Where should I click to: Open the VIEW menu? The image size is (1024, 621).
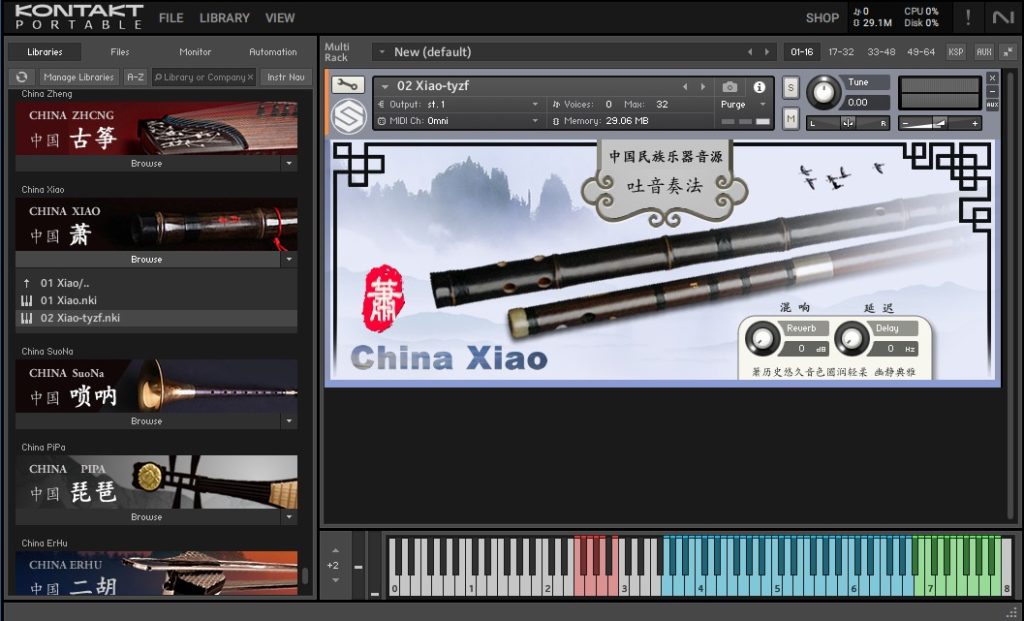tap(280, 18)
